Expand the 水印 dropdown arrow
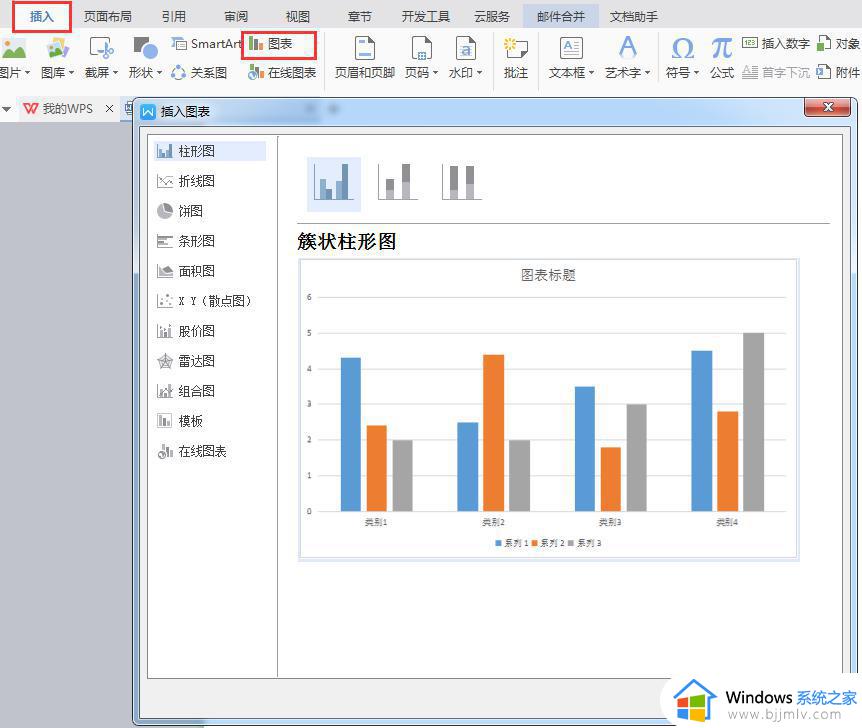 click(x=479, y=73)
